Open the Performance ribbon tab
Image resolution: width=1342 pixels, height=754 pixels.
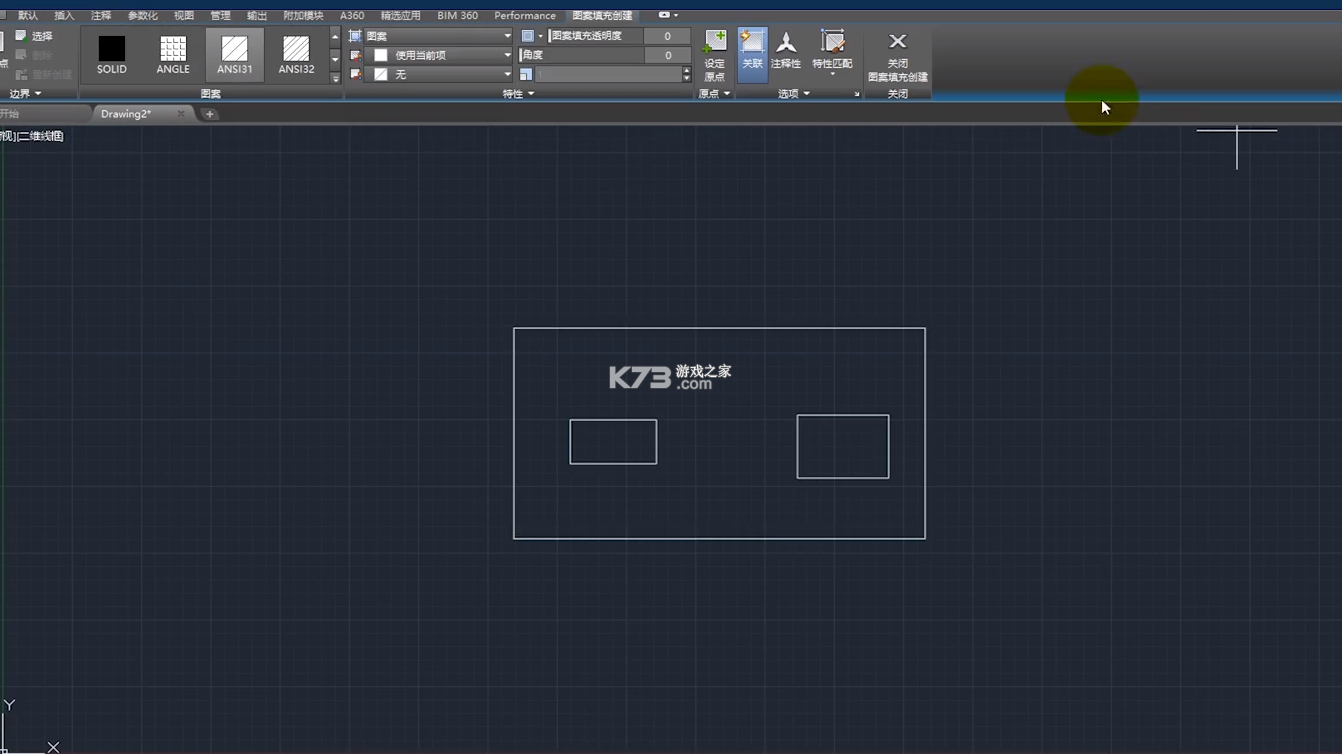pyautogui.click(x=525, y=15)
